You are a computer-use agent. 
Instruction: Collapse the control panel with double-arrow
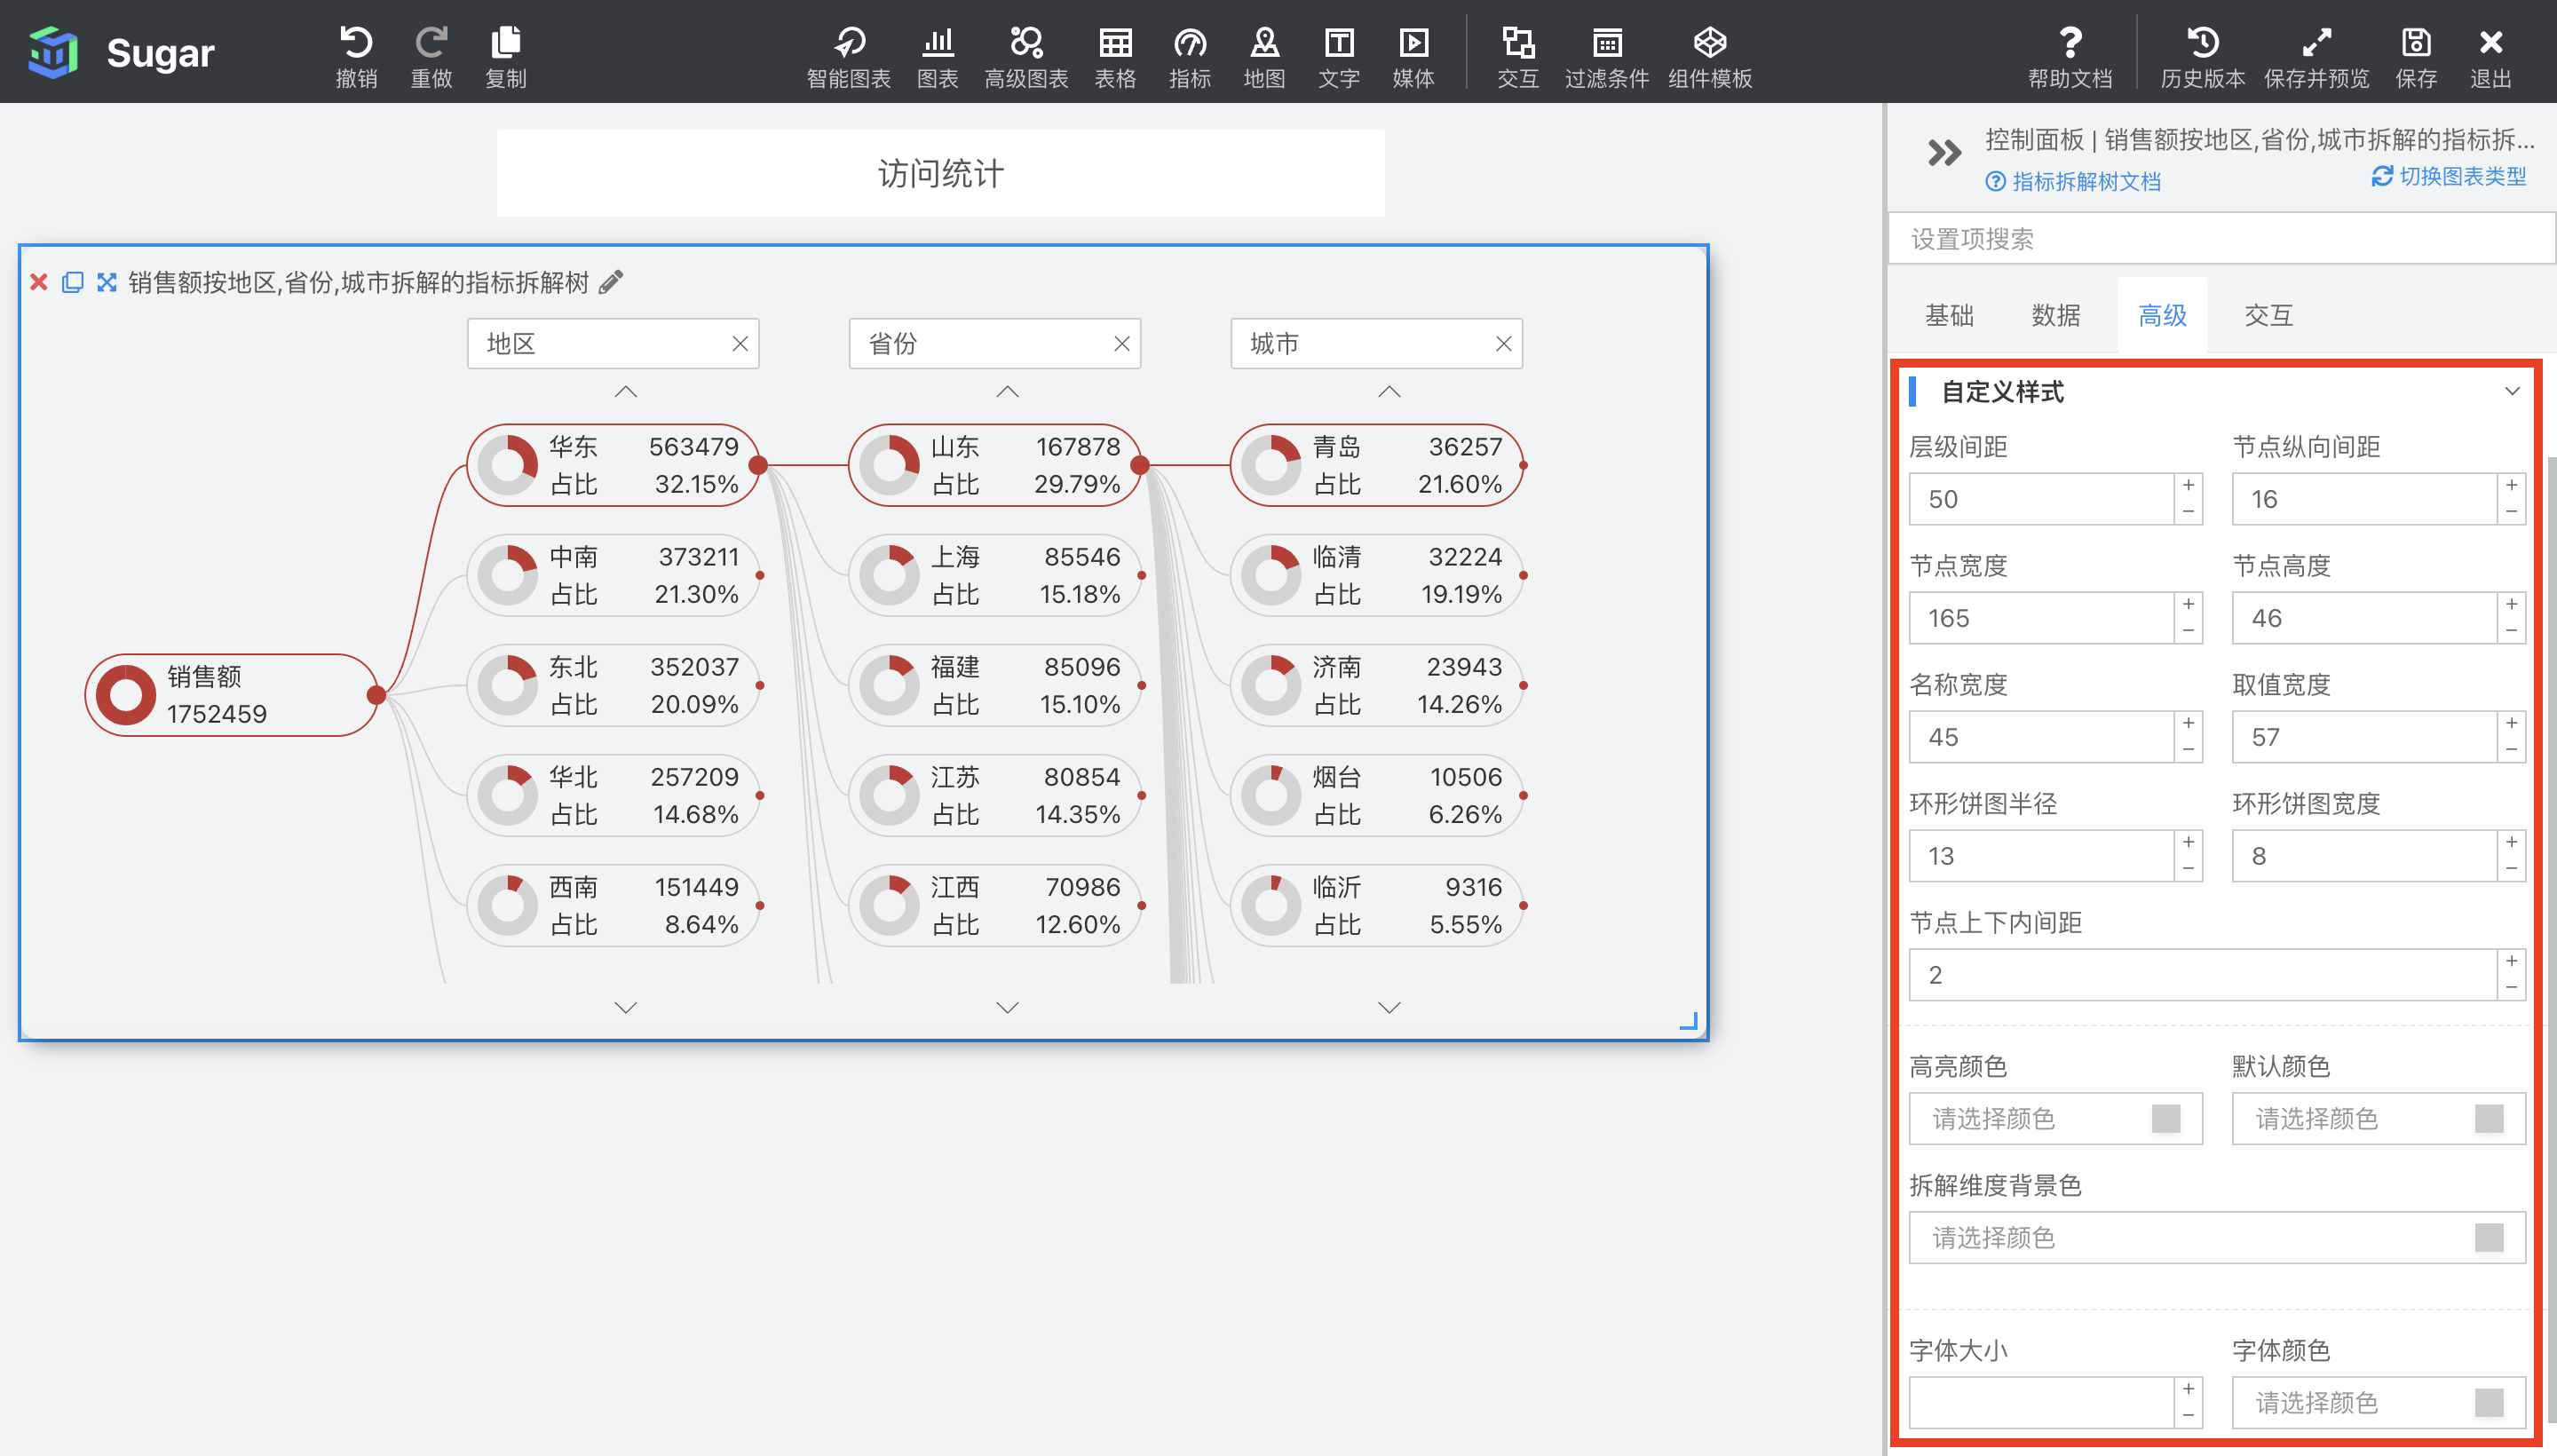pyautogui.click(x=1944, y=153)
